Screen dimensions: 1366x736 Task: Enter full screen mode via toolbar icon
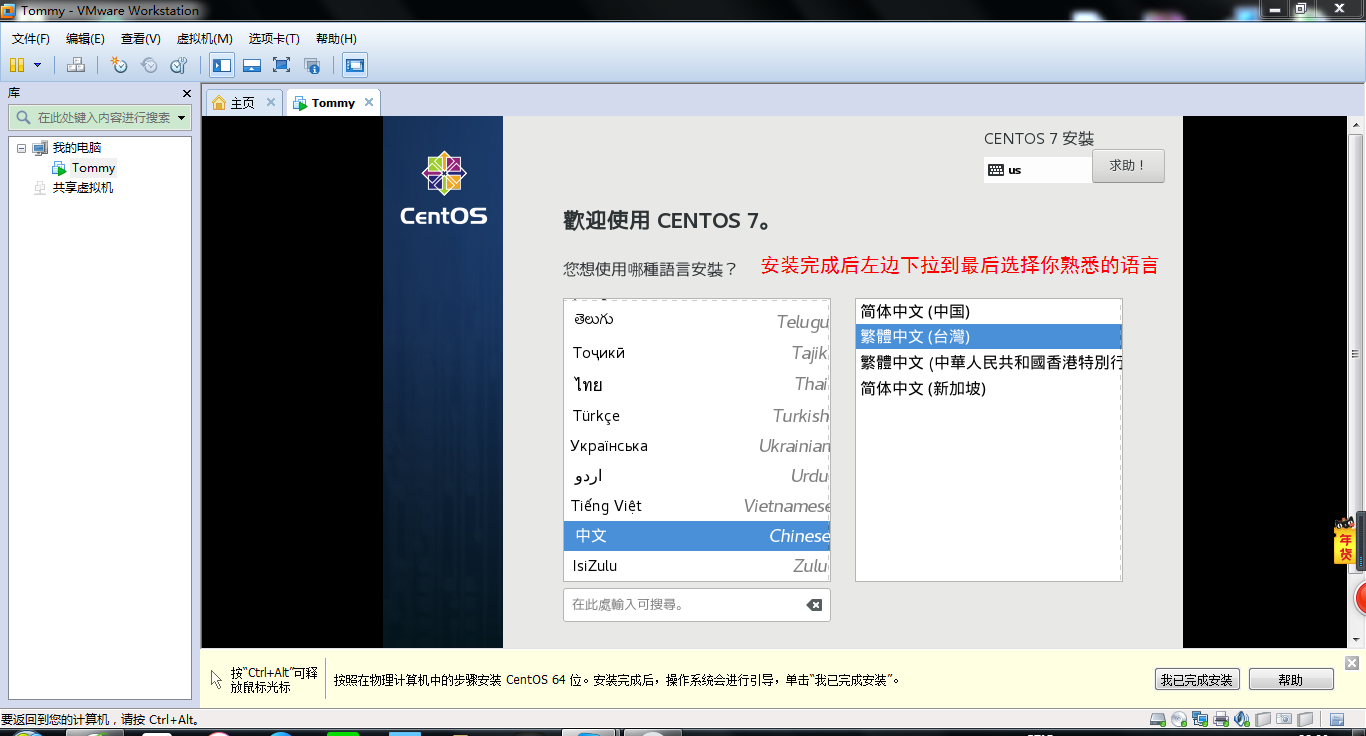pos(282,66)
